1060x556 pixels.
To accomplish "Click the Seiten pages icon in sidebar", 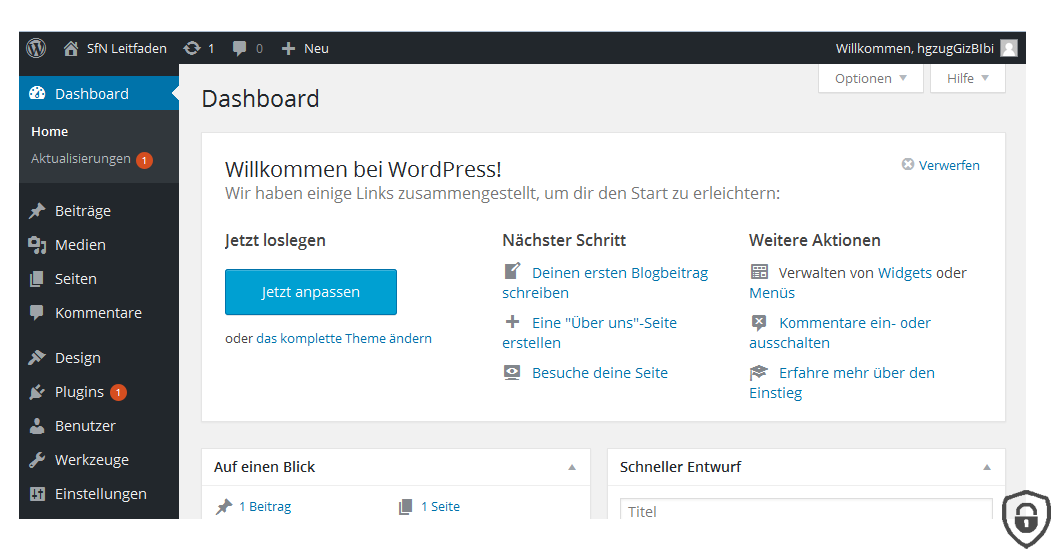I will pos(37,279).
